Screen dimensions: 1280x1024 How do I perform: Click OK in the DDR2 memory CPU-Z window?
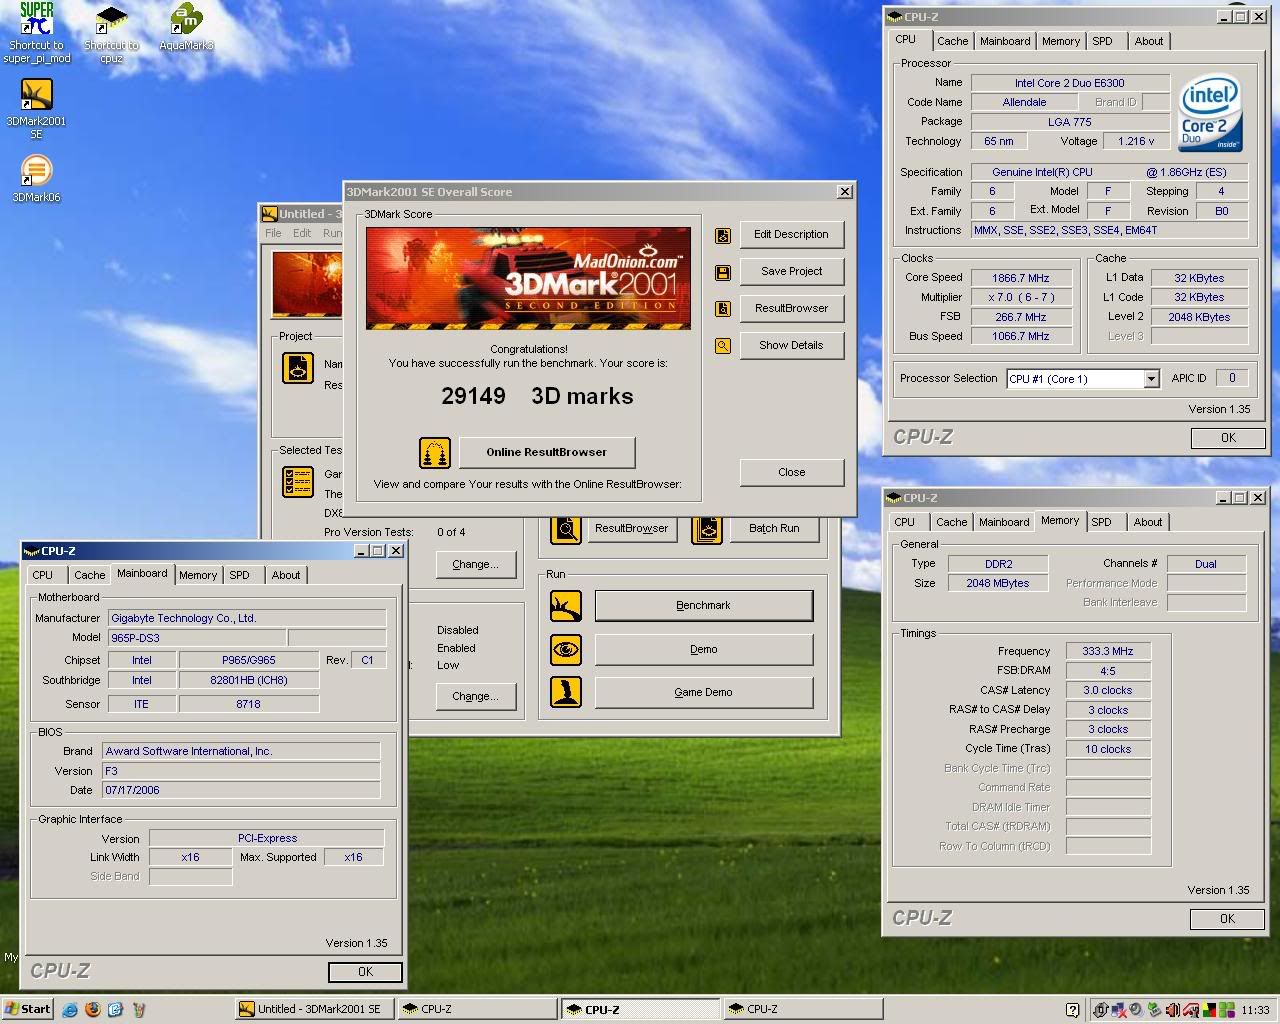(x=1227, y=919)
